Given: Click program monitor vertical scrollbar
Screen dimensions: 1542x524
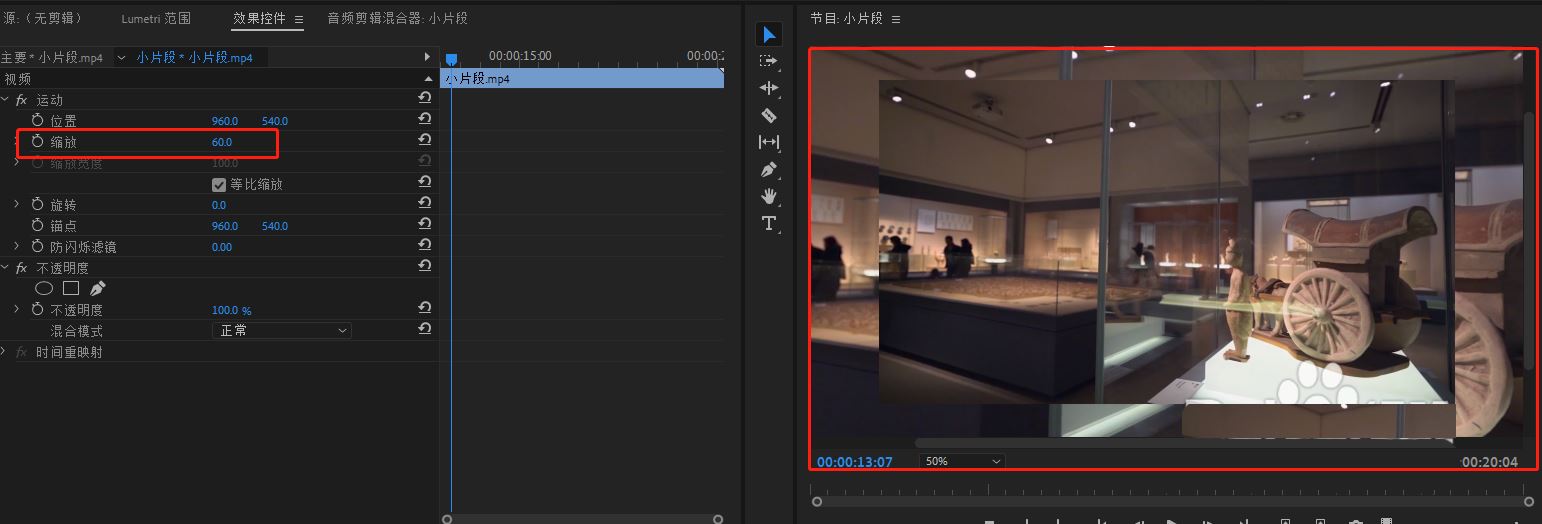Looking at the screenshot, I should click(x=1528, y=240).
